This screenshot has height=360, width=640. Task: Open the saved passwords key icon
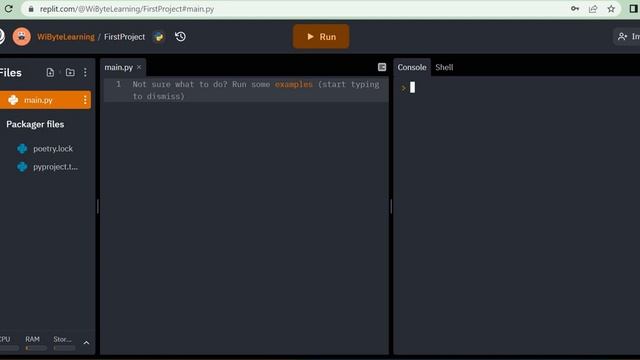tap(575, 9)
